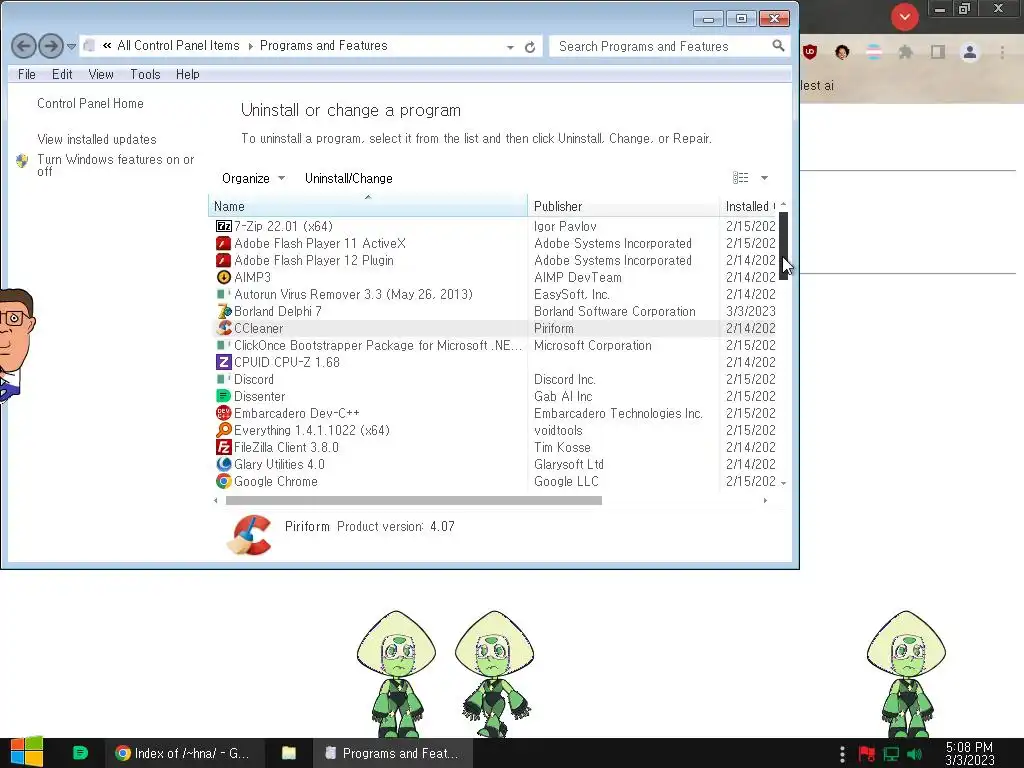The image size is (1024, 768).
Task: Open View installed updates link
Action: (97, 139)
